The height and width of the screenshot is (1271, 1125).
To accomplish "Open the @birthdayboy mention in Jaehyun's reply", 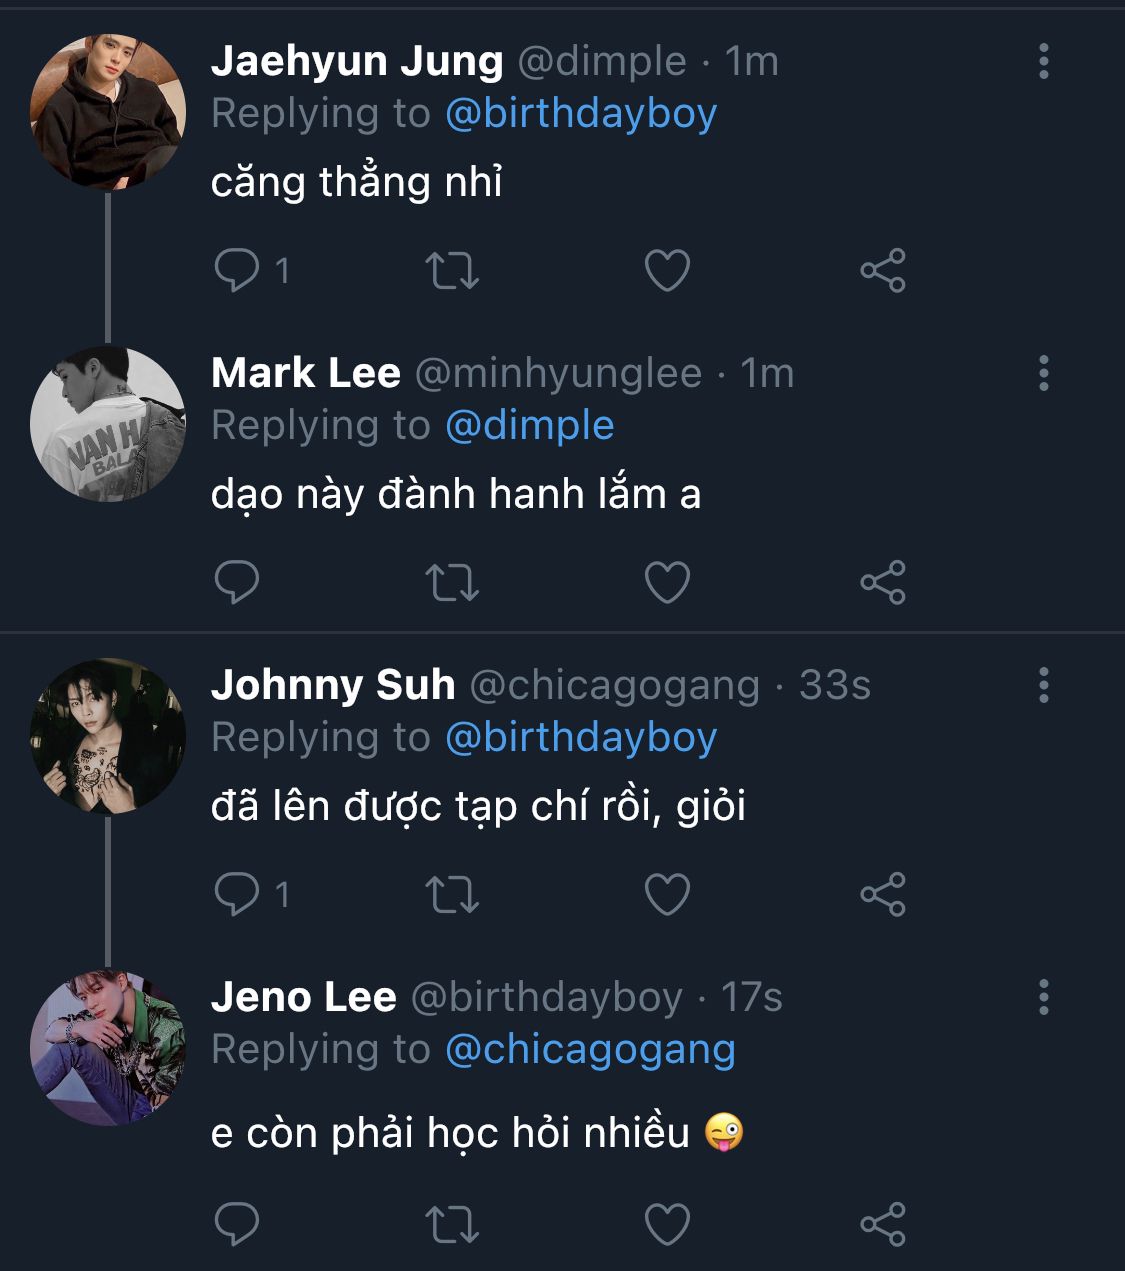I will click(581, 114).
